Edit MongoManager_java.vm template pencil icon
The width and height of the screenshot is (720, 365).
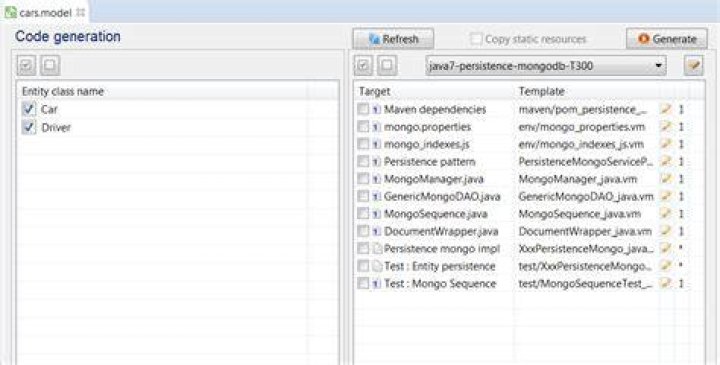coord(665,179)
